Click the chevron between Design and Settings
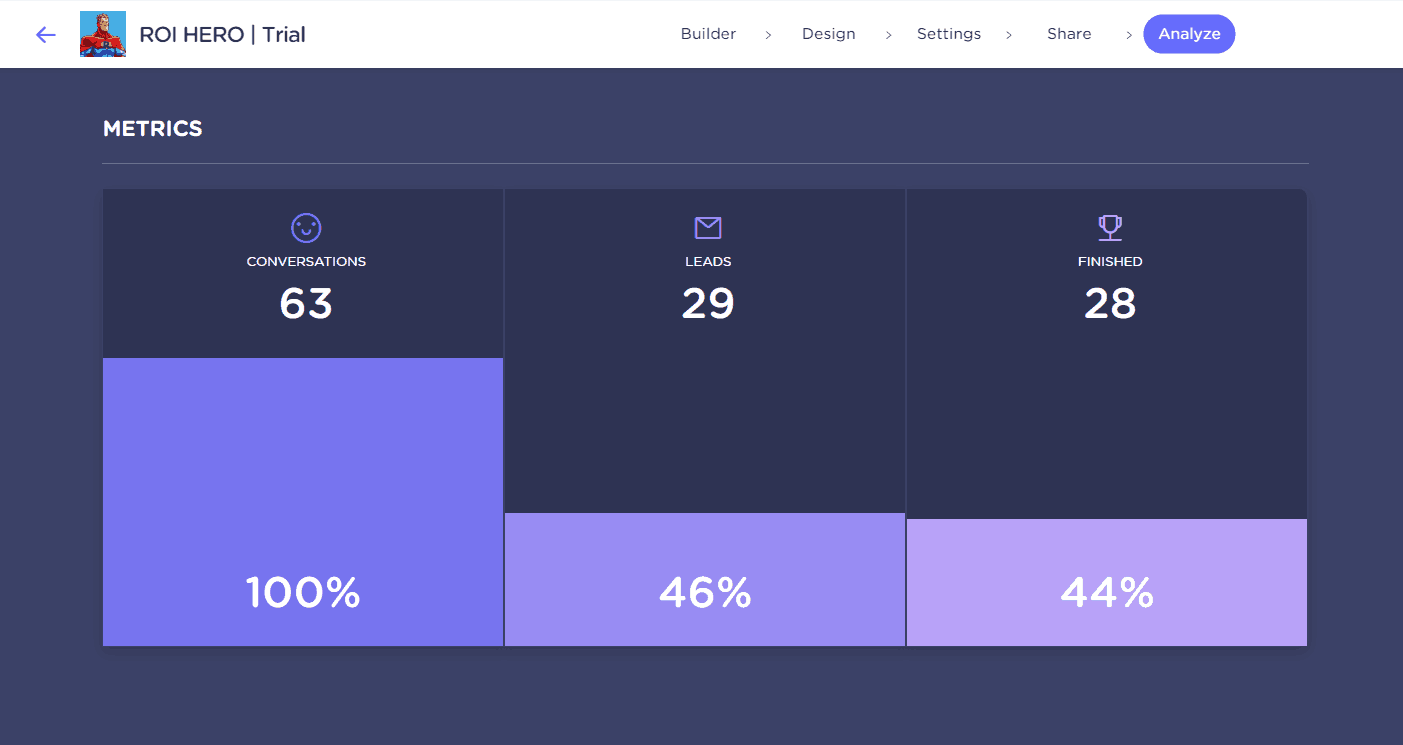 888,35
